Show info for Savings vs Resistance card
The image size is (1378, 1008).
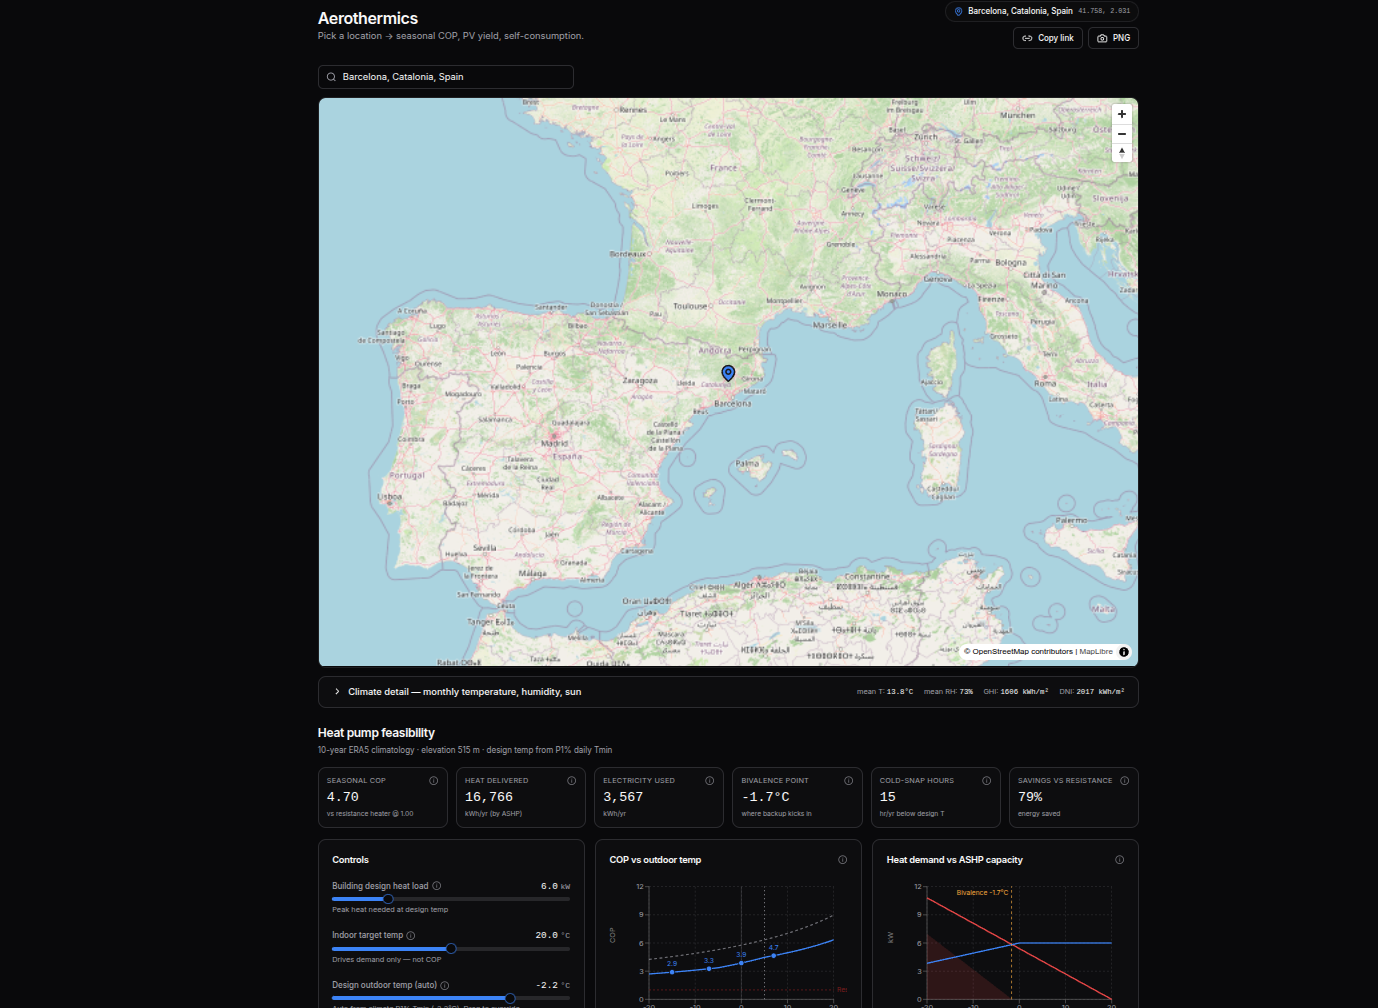click(x=1124, y=781)
